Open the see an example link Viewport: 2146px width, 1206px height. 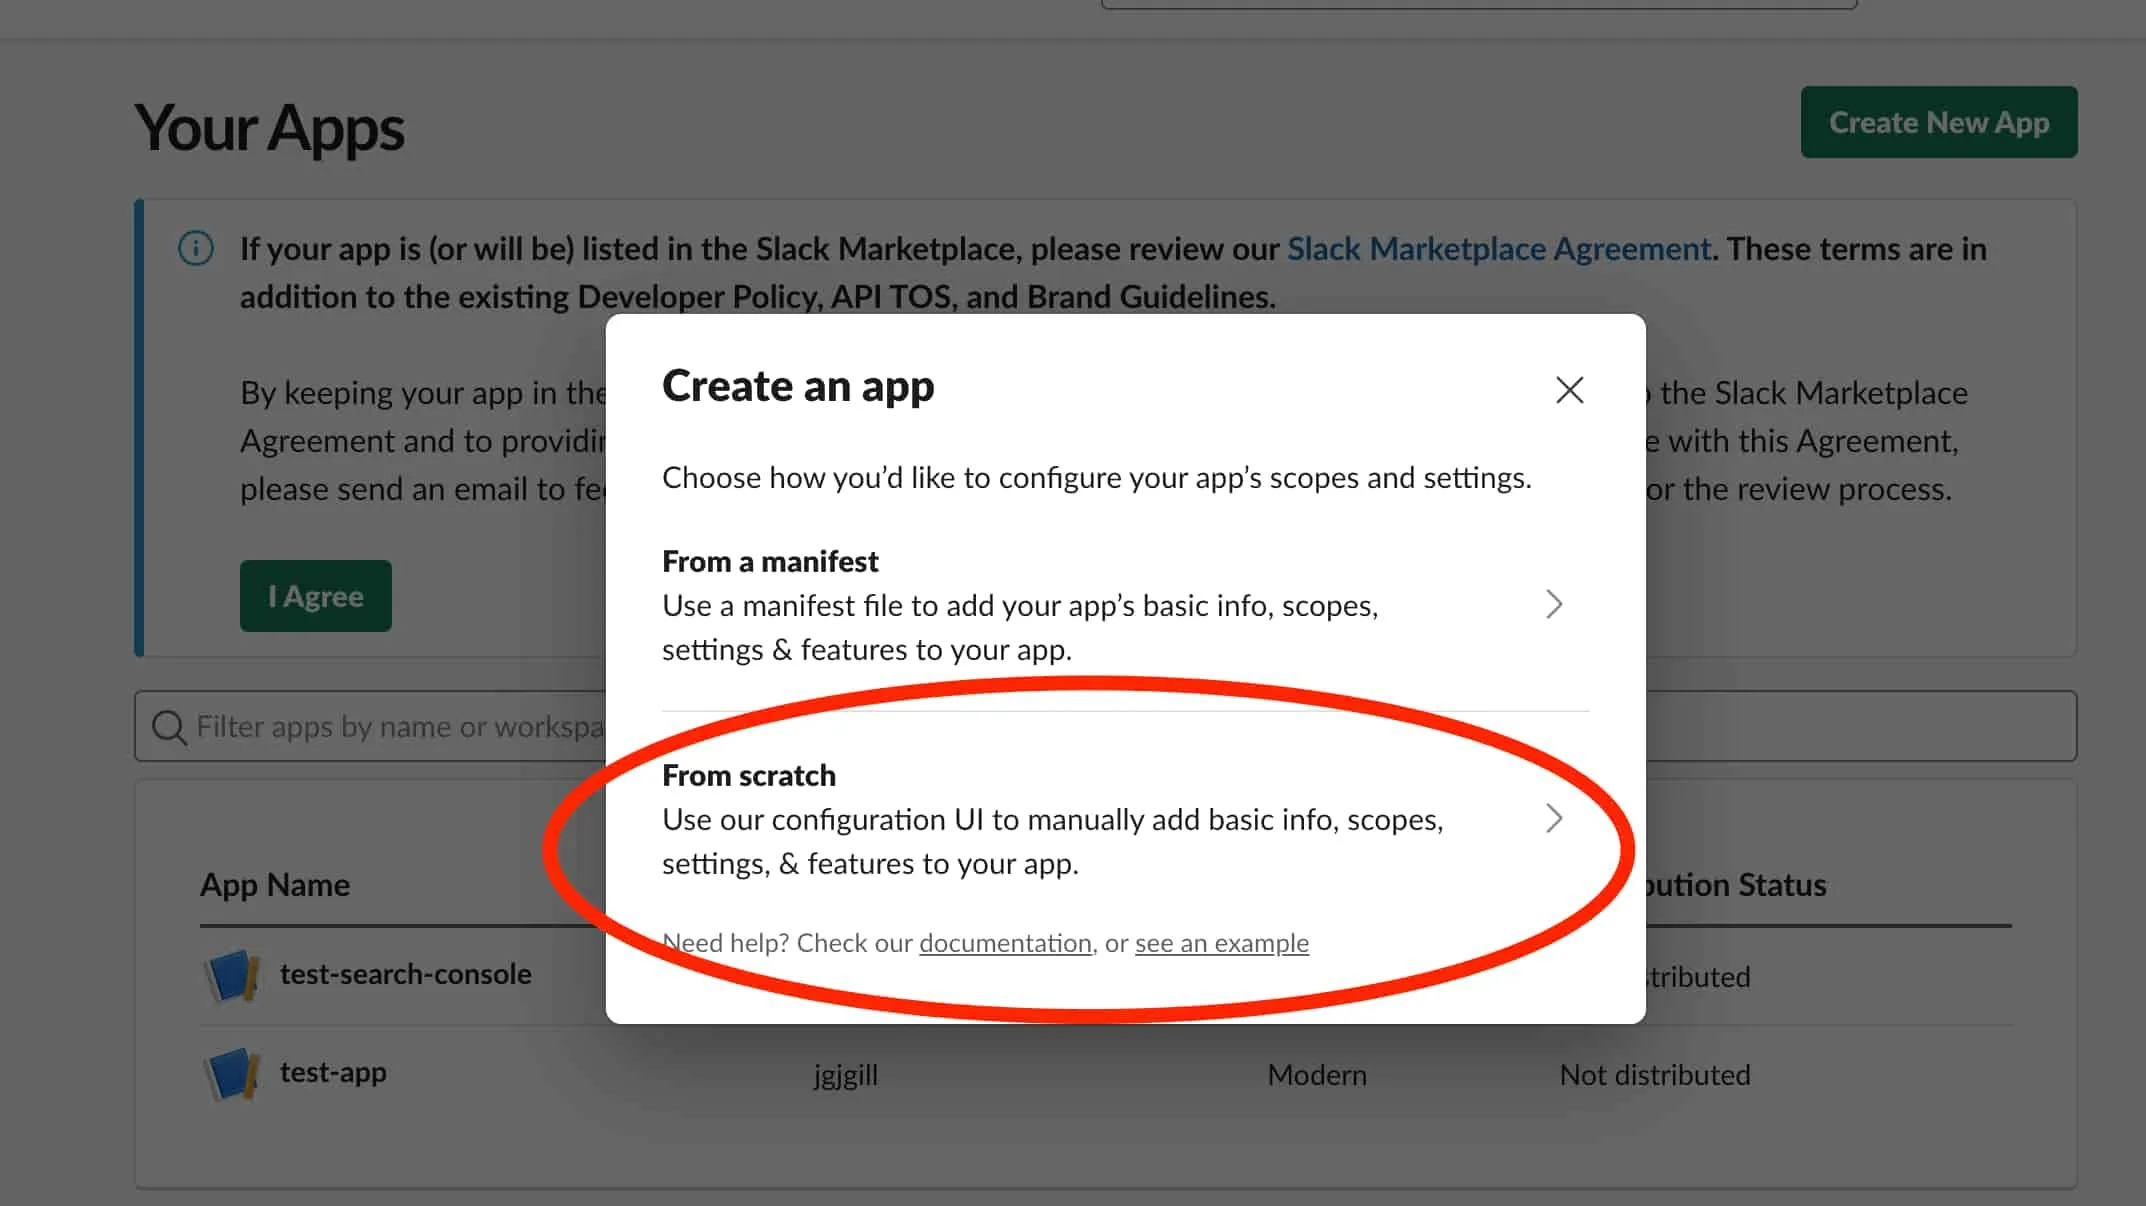tap(1221, 943)
